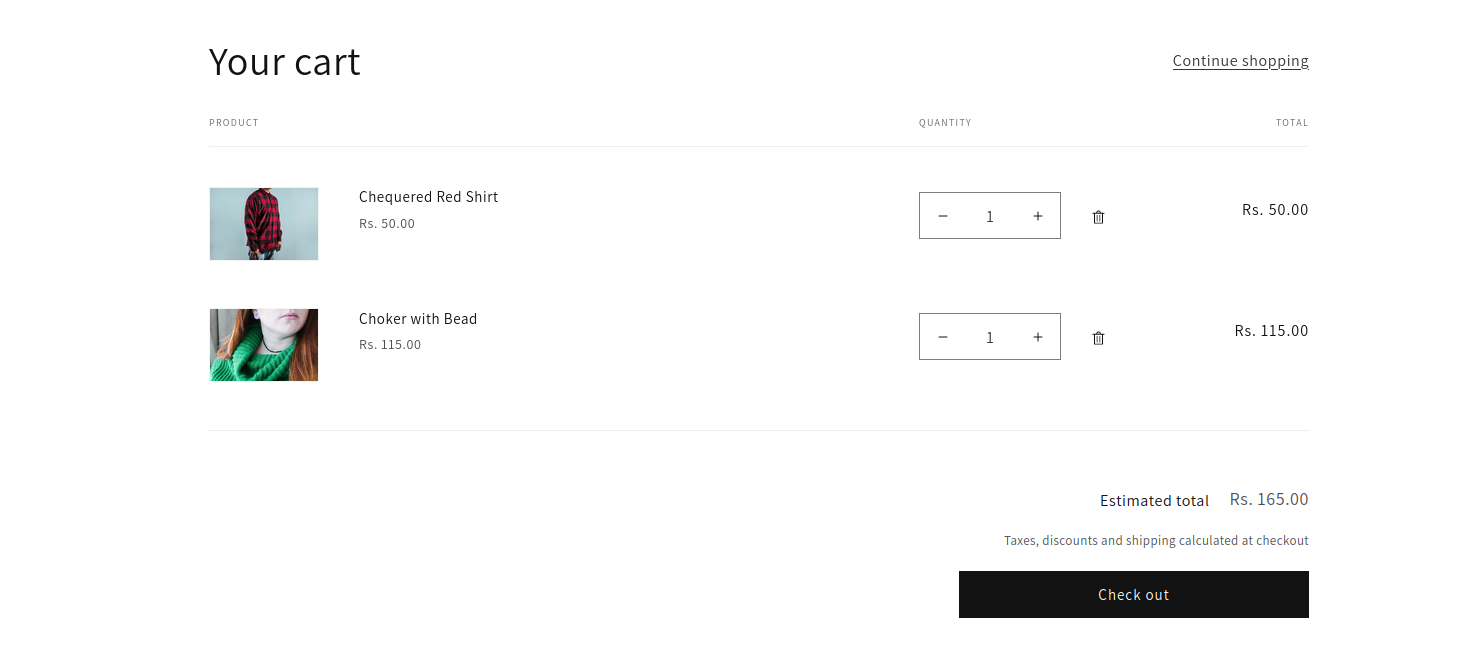Click the Rs. 115.00 line total for Choker
Viewport: 1464px width, 648px height.
[1271, 331]
